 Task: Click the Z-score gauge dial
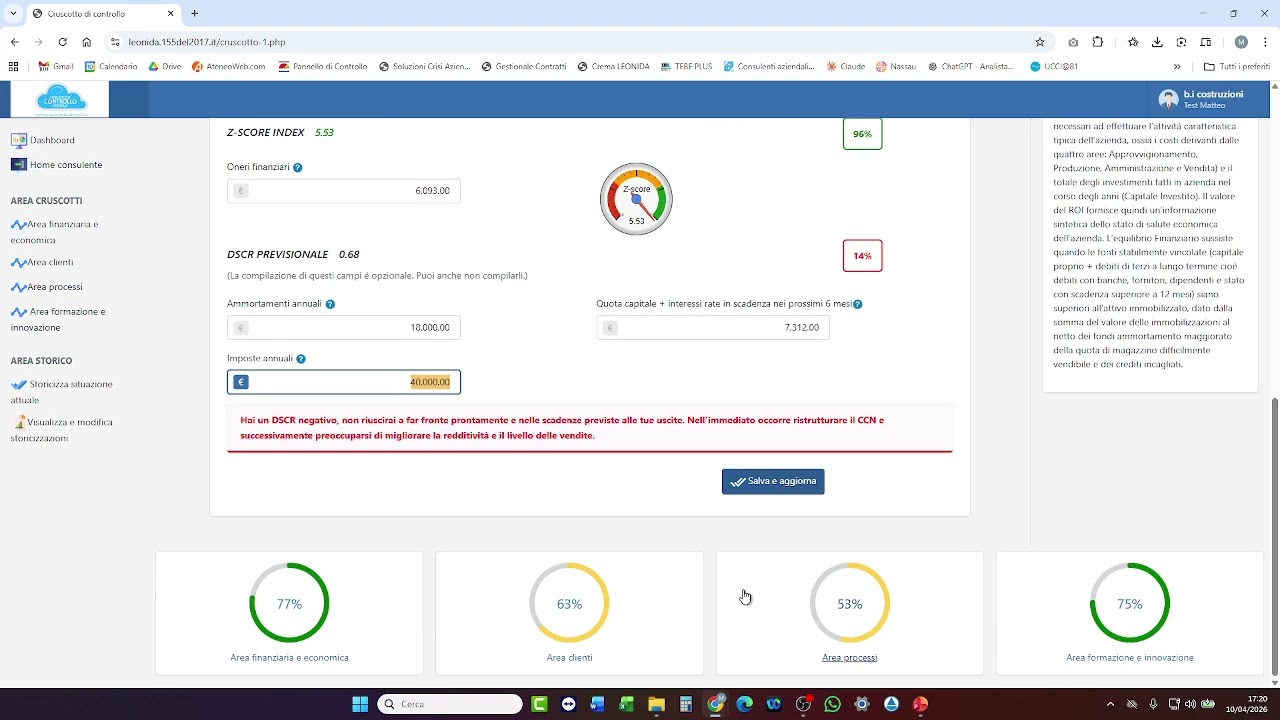coord(636,199)
